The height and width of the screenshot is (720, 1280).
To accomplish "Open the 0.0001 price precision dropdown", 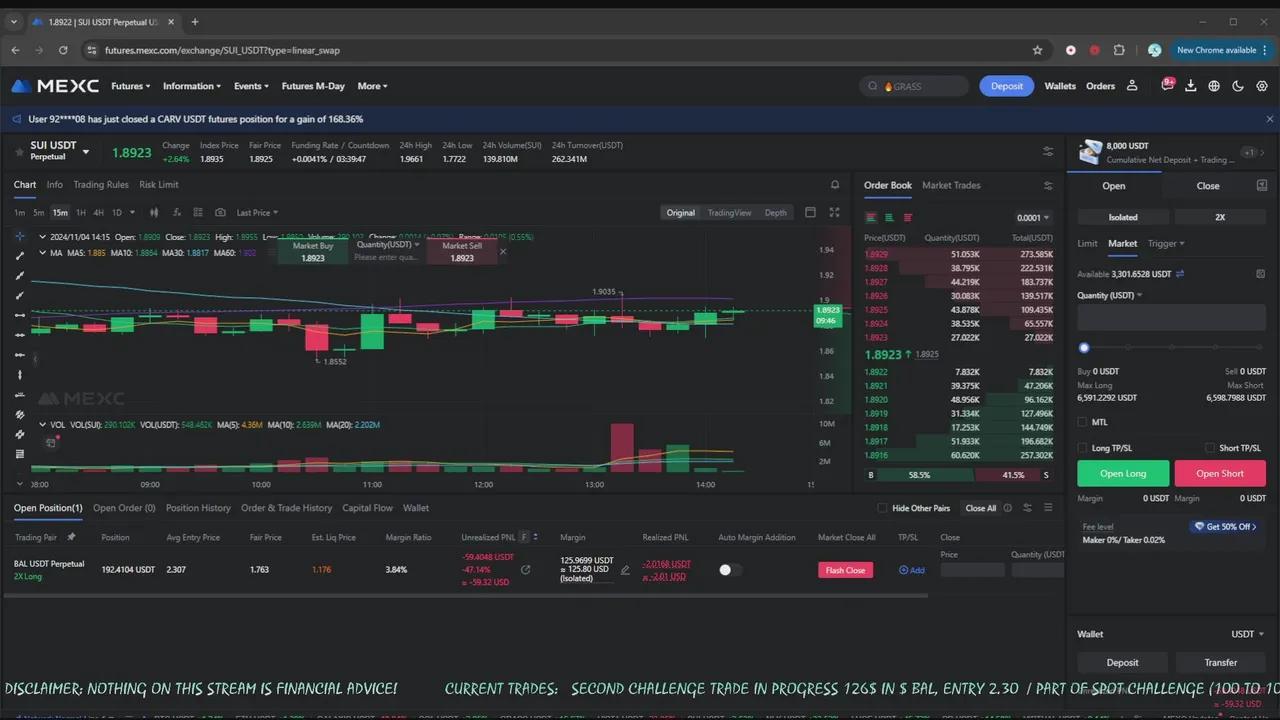I will pyautogui.click(x=1033, y=217).
